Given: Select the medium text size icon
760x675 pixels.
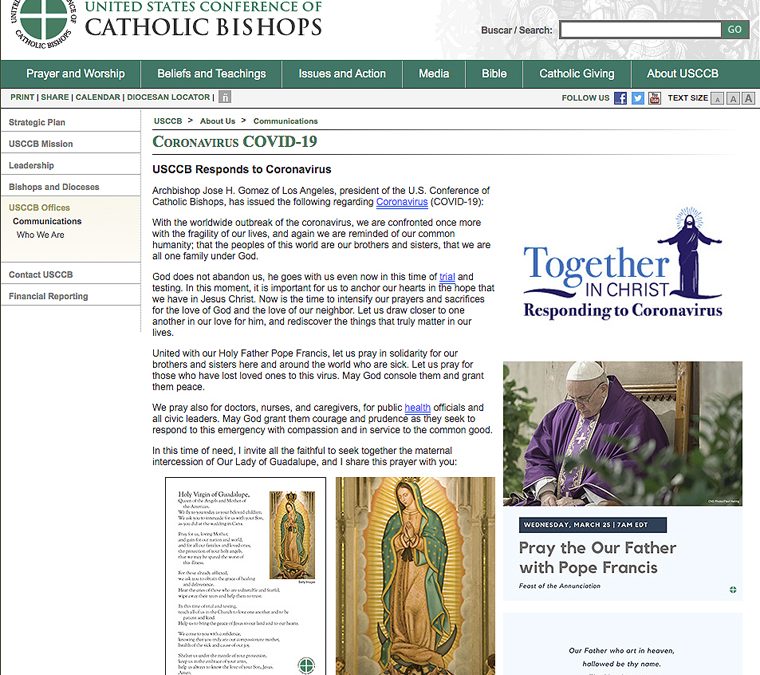Looking at the screenshot, I should [x=733, y=98].
